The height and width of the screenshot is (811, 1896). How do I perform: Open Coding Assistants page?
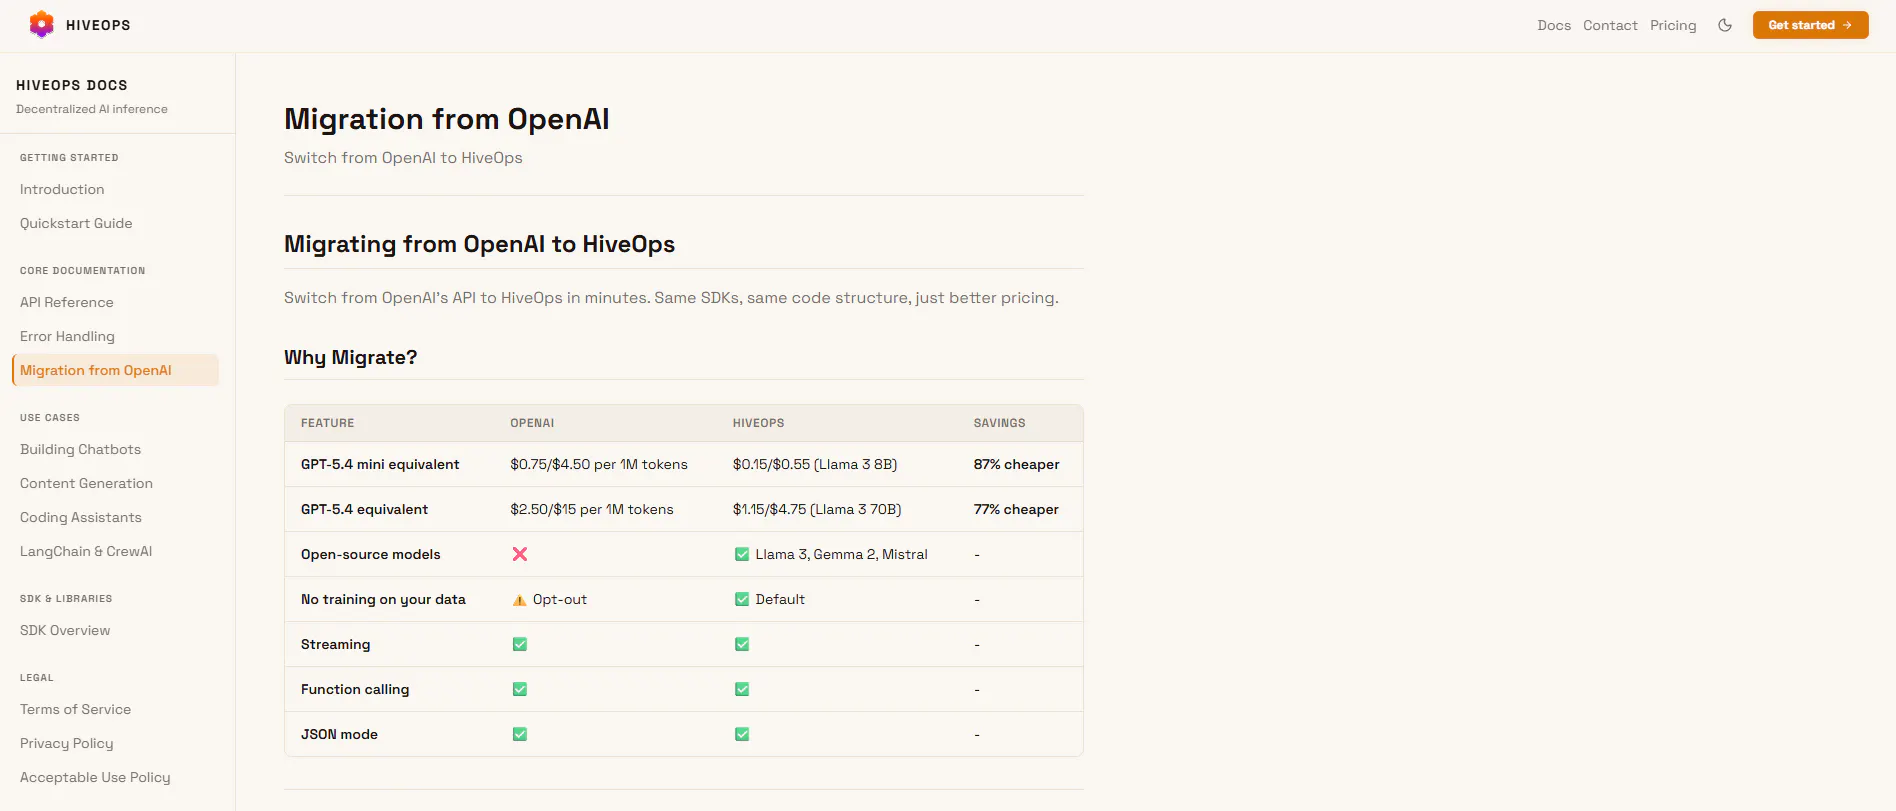81,517
